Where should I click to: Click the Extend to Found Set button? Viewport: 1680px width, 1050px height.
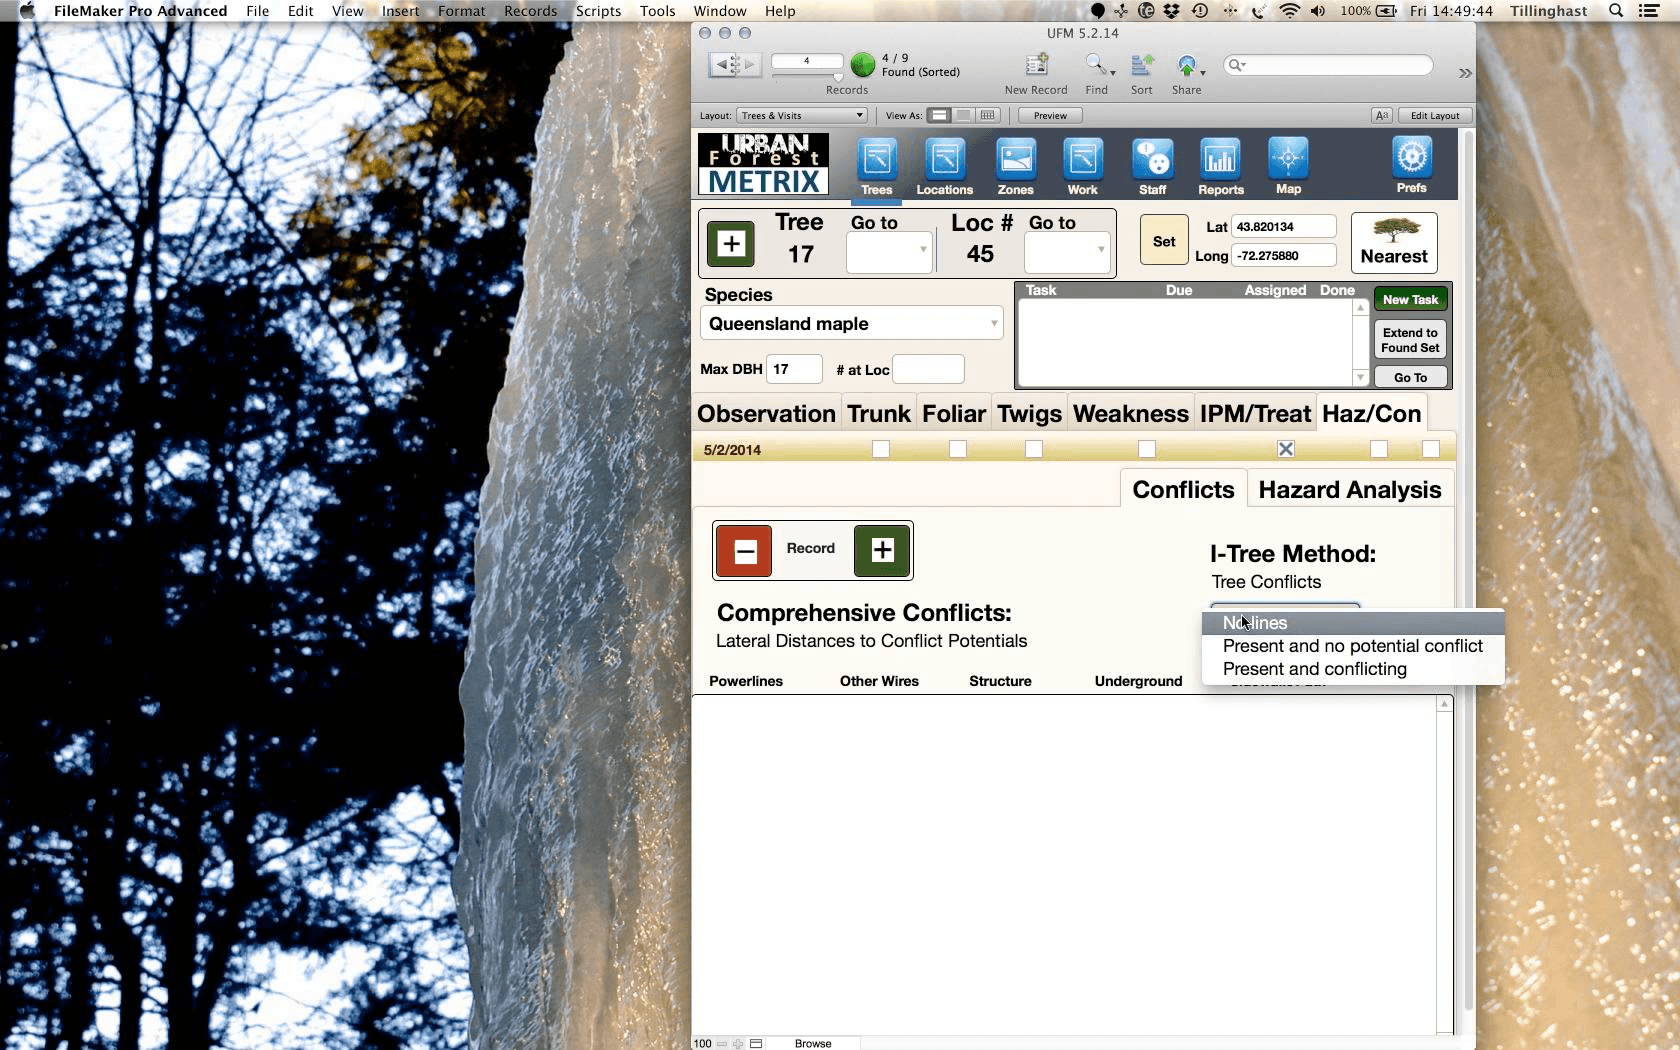coord(1410,340)
